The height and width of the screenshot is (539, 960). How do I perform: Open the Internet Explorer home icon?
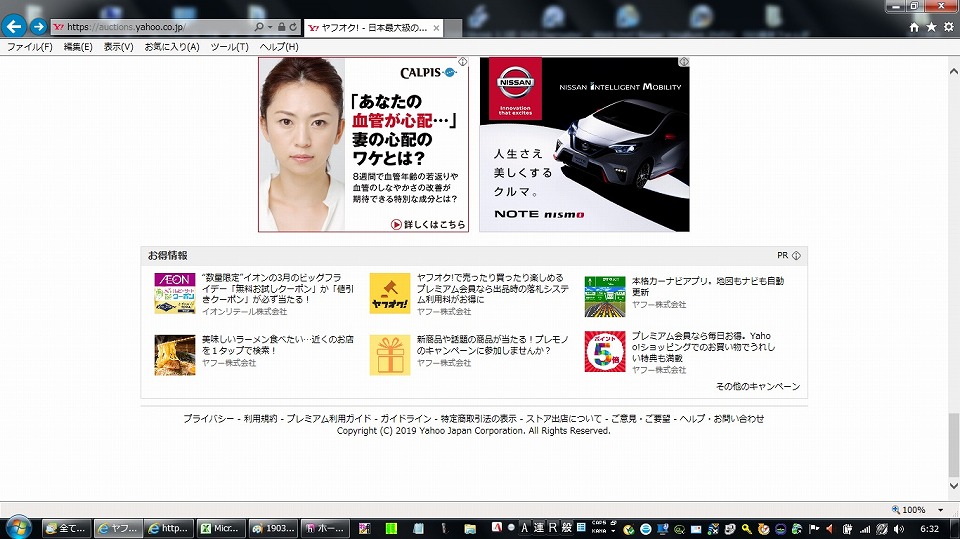click(913, 27)
